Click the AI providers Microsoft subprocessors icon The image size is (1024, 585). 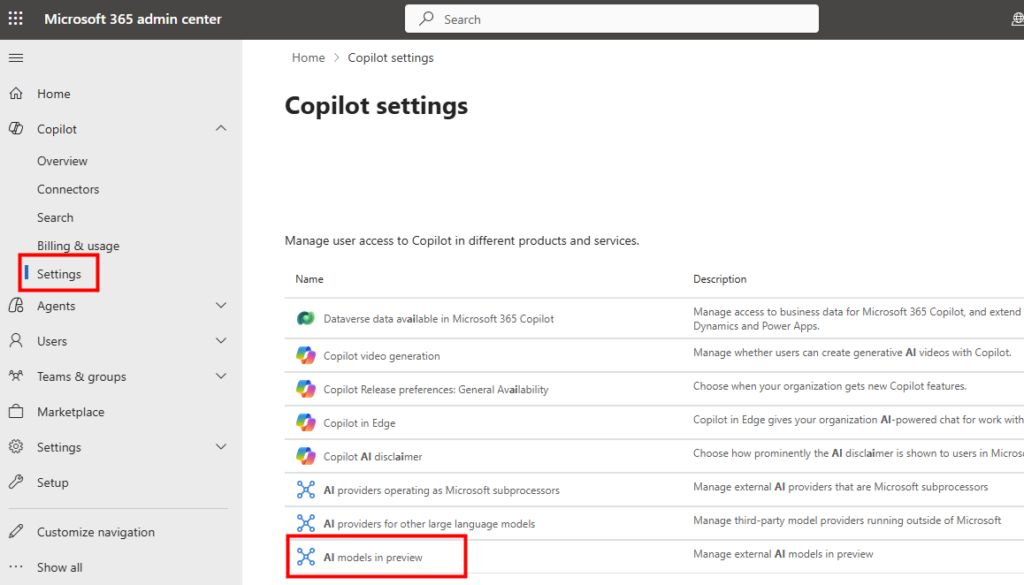coord(306,490)
